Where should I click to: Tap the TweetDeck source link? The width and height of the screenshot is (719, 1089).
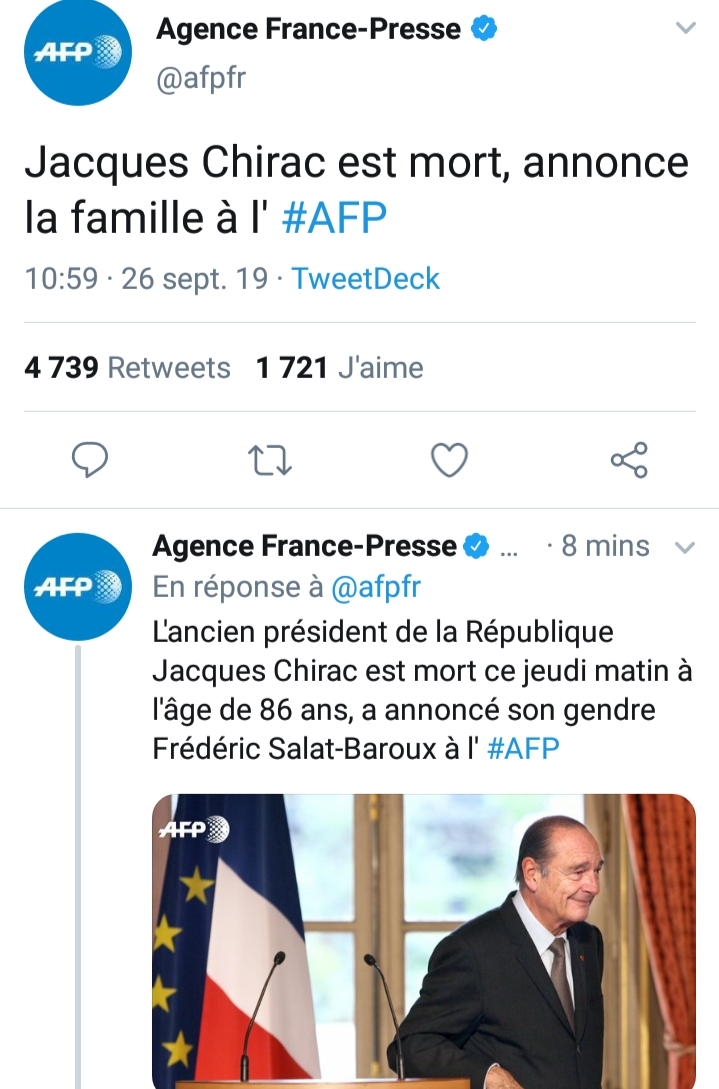pyautogui.click(x=365, y=278)
